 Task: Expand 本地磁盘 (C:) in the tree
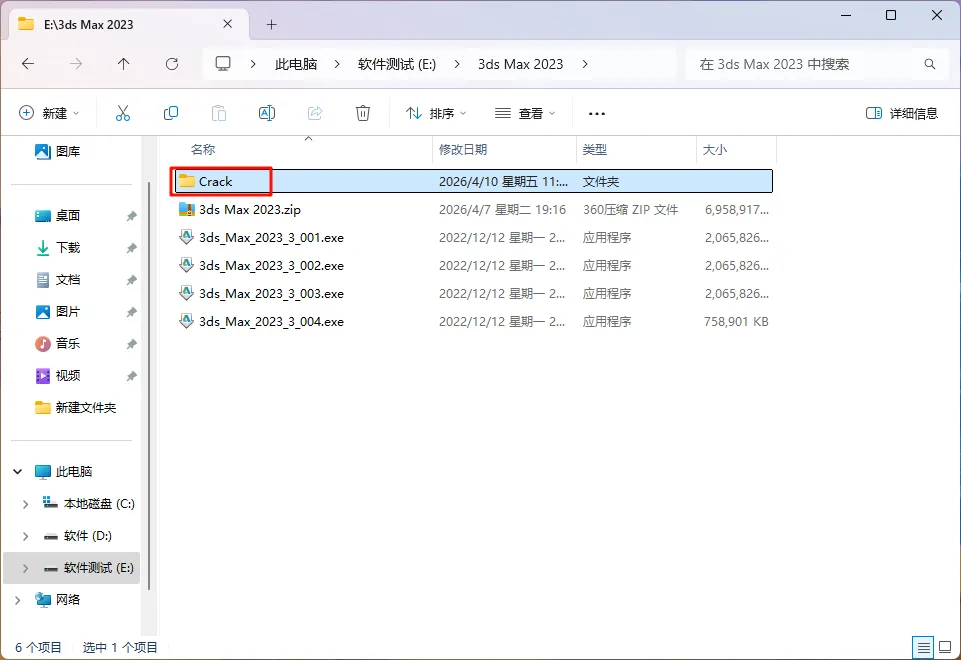25,504
